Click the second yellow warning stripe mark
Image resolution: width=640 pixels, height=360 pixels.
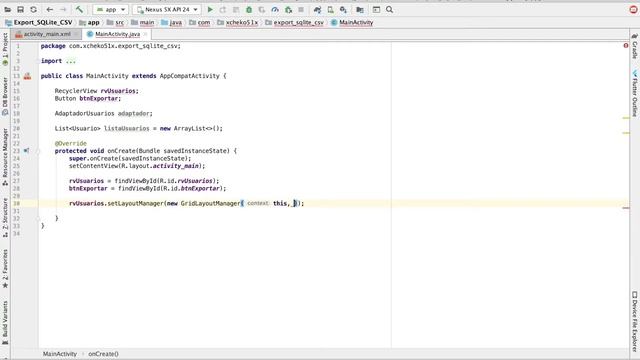point(626,133)
